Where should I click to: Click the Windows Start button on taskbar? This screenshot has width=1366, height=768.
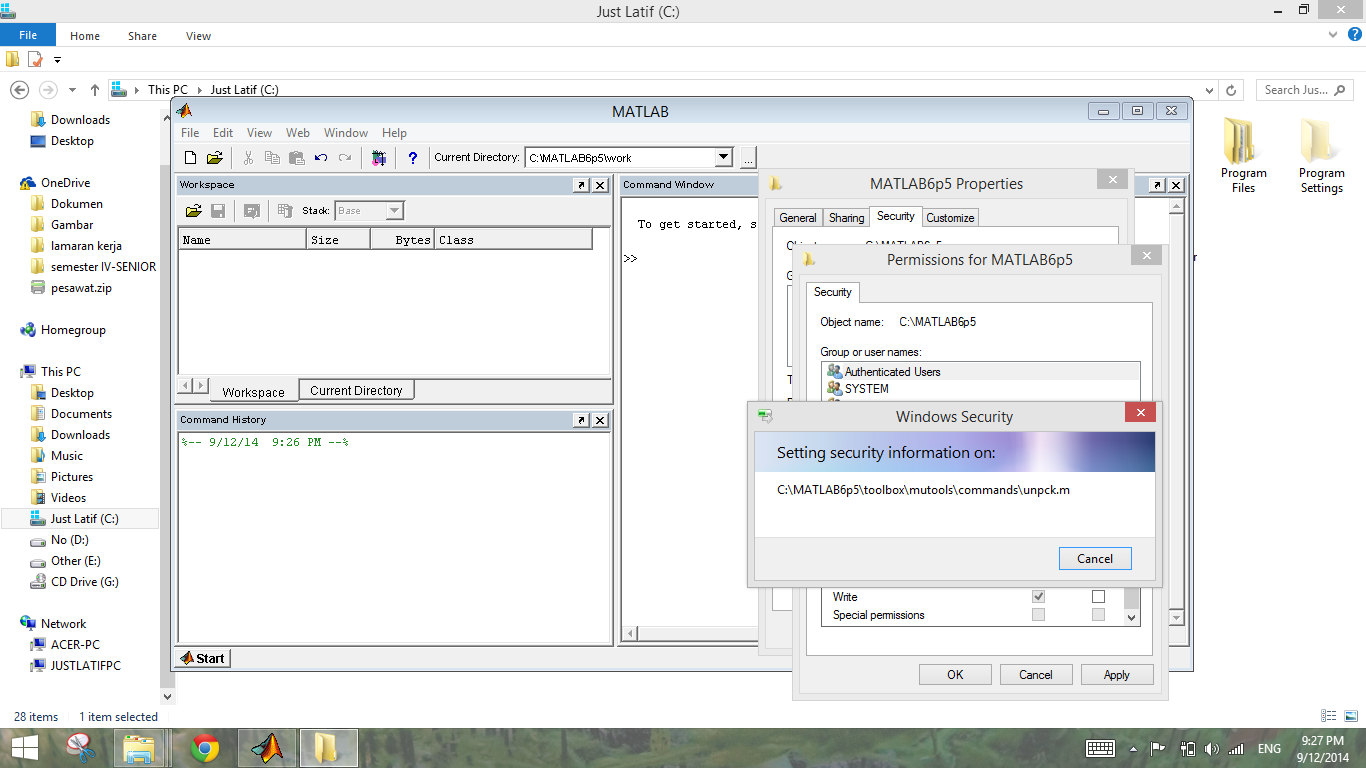(x=25, y=748)
